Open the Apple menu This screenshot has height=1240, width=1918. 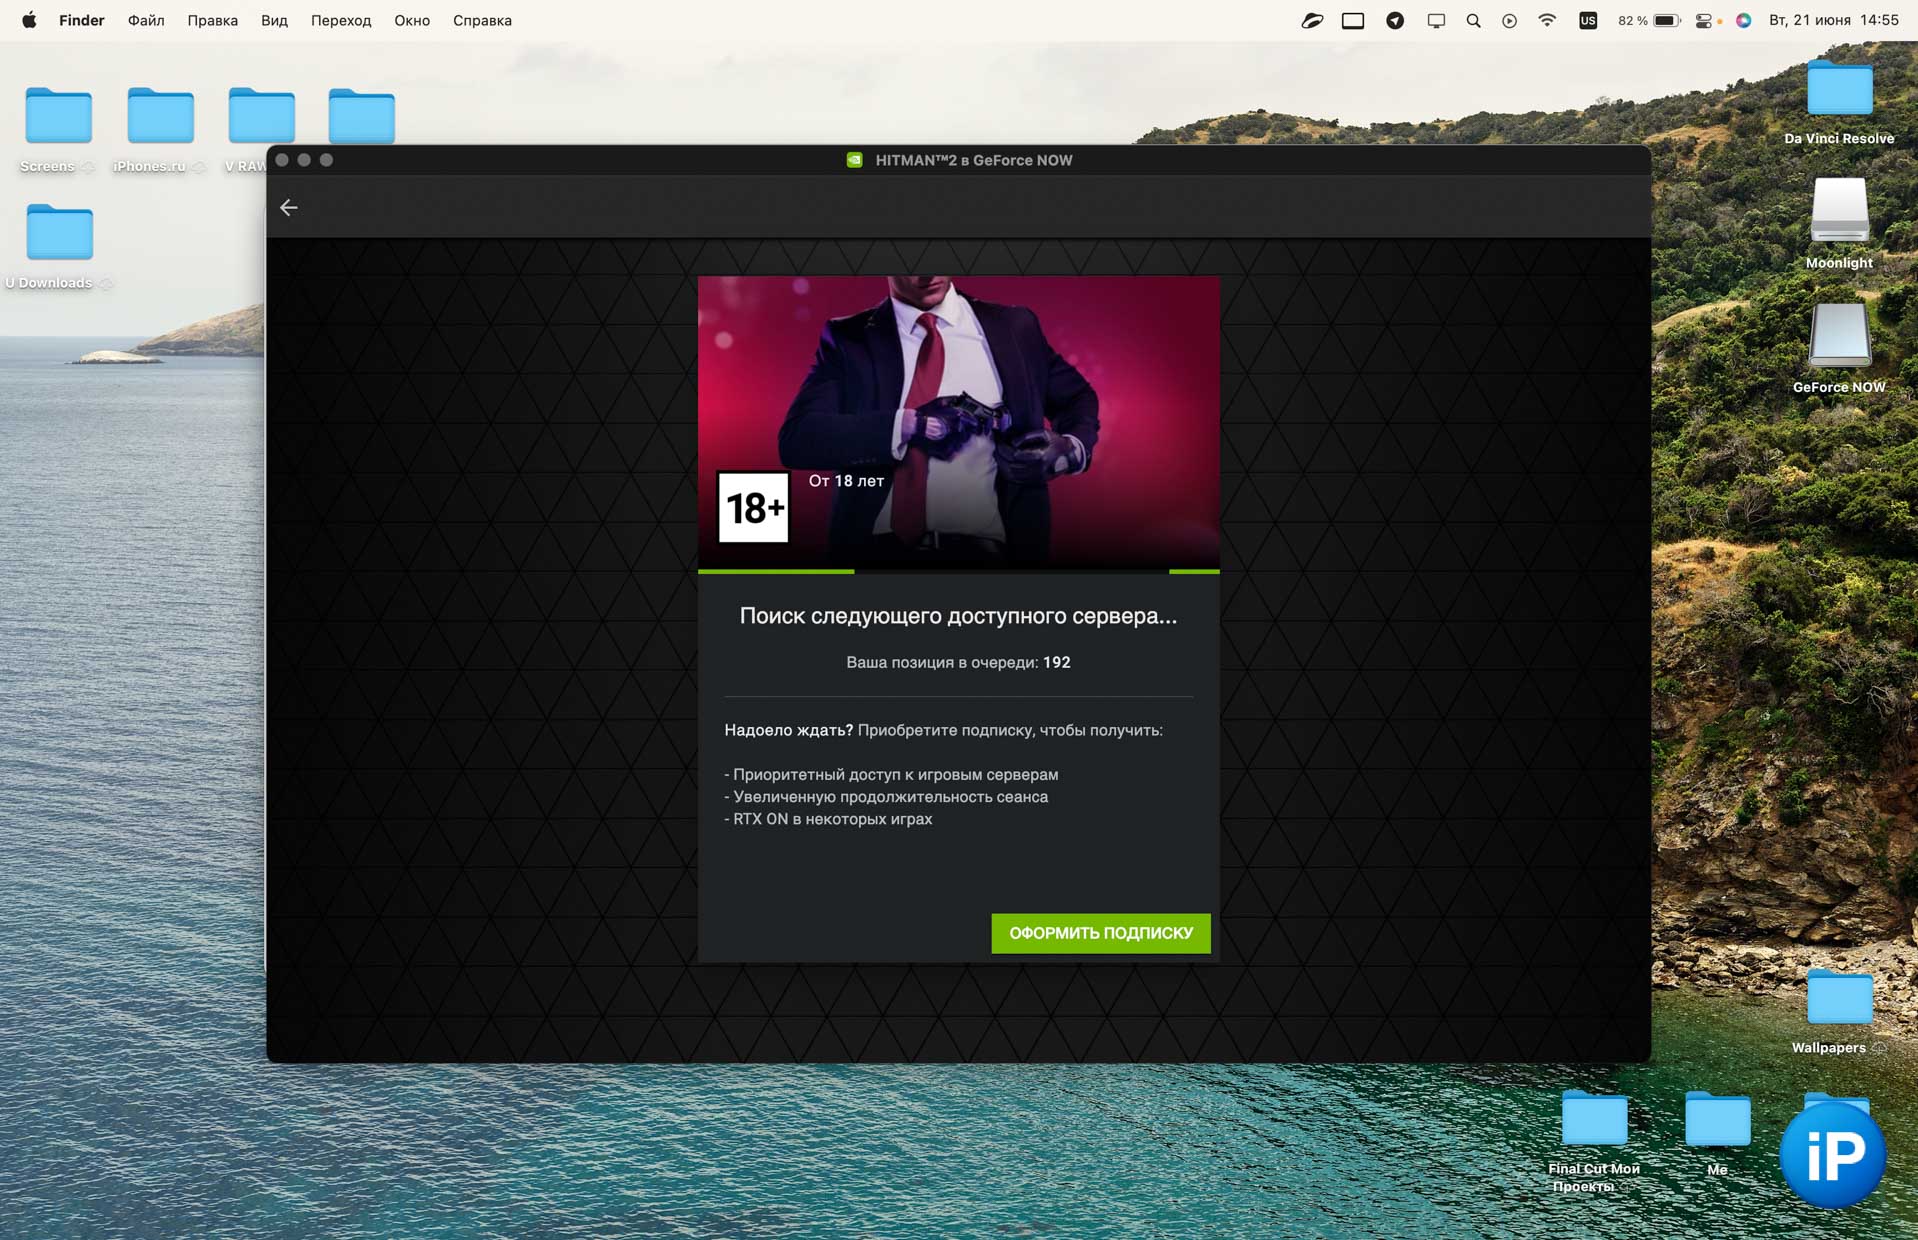[x=29, y=20]
